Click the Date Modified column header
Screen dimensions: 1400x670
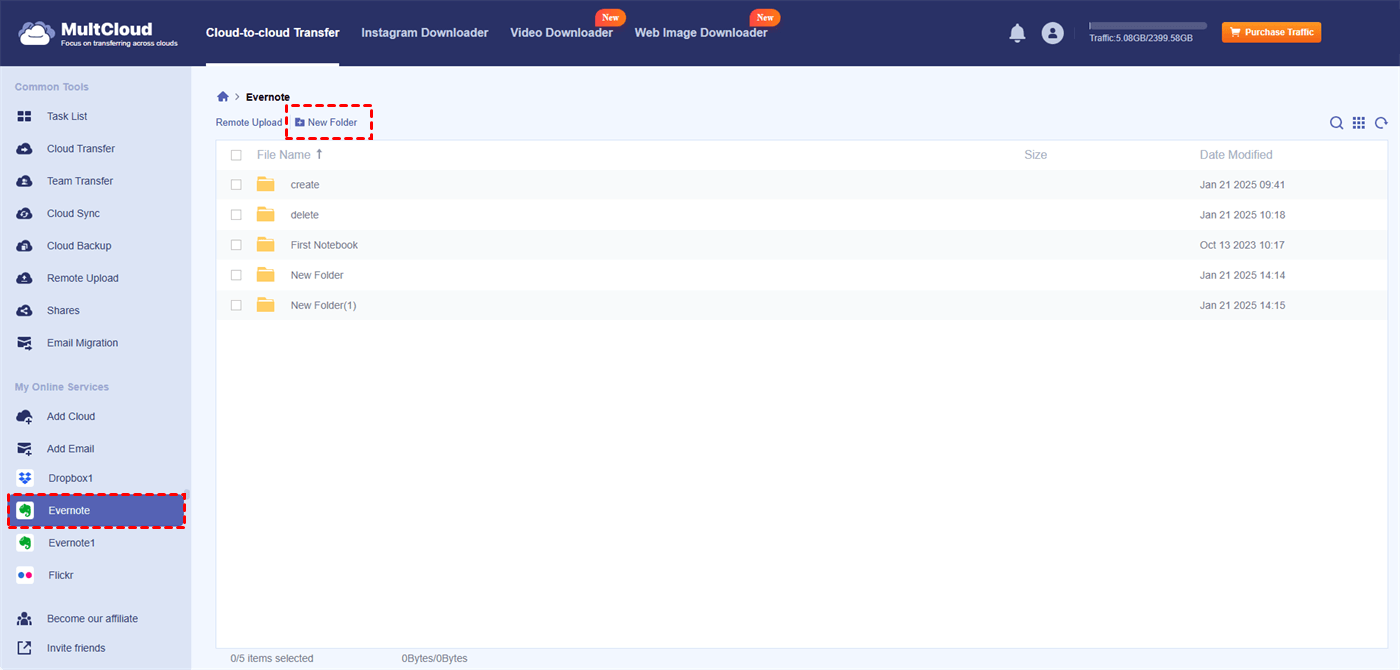[x=1236, y=155]
